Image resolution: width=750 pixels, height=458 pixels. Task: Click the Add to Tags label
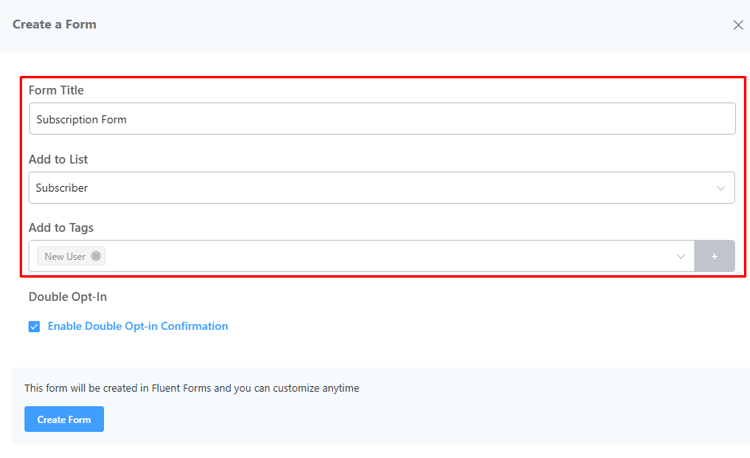(x=61, y=228)
